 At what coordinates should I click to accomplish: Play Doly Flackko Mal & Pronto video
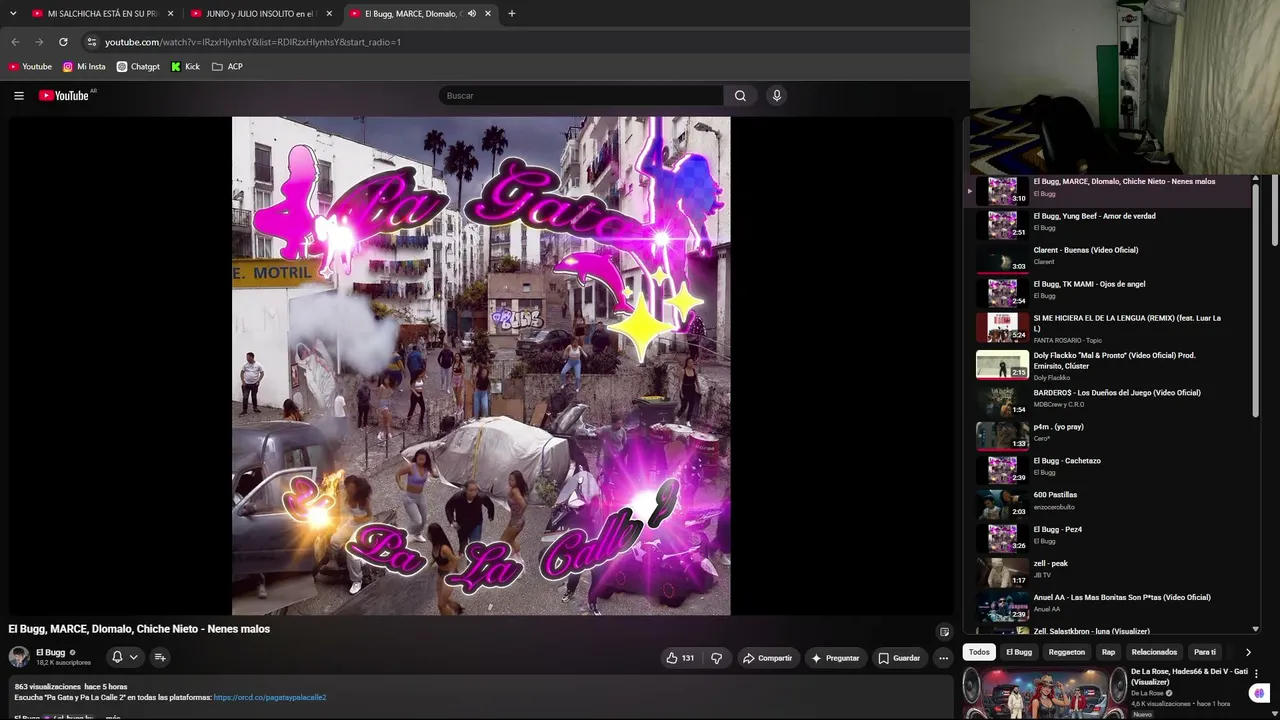point(1107,365)
